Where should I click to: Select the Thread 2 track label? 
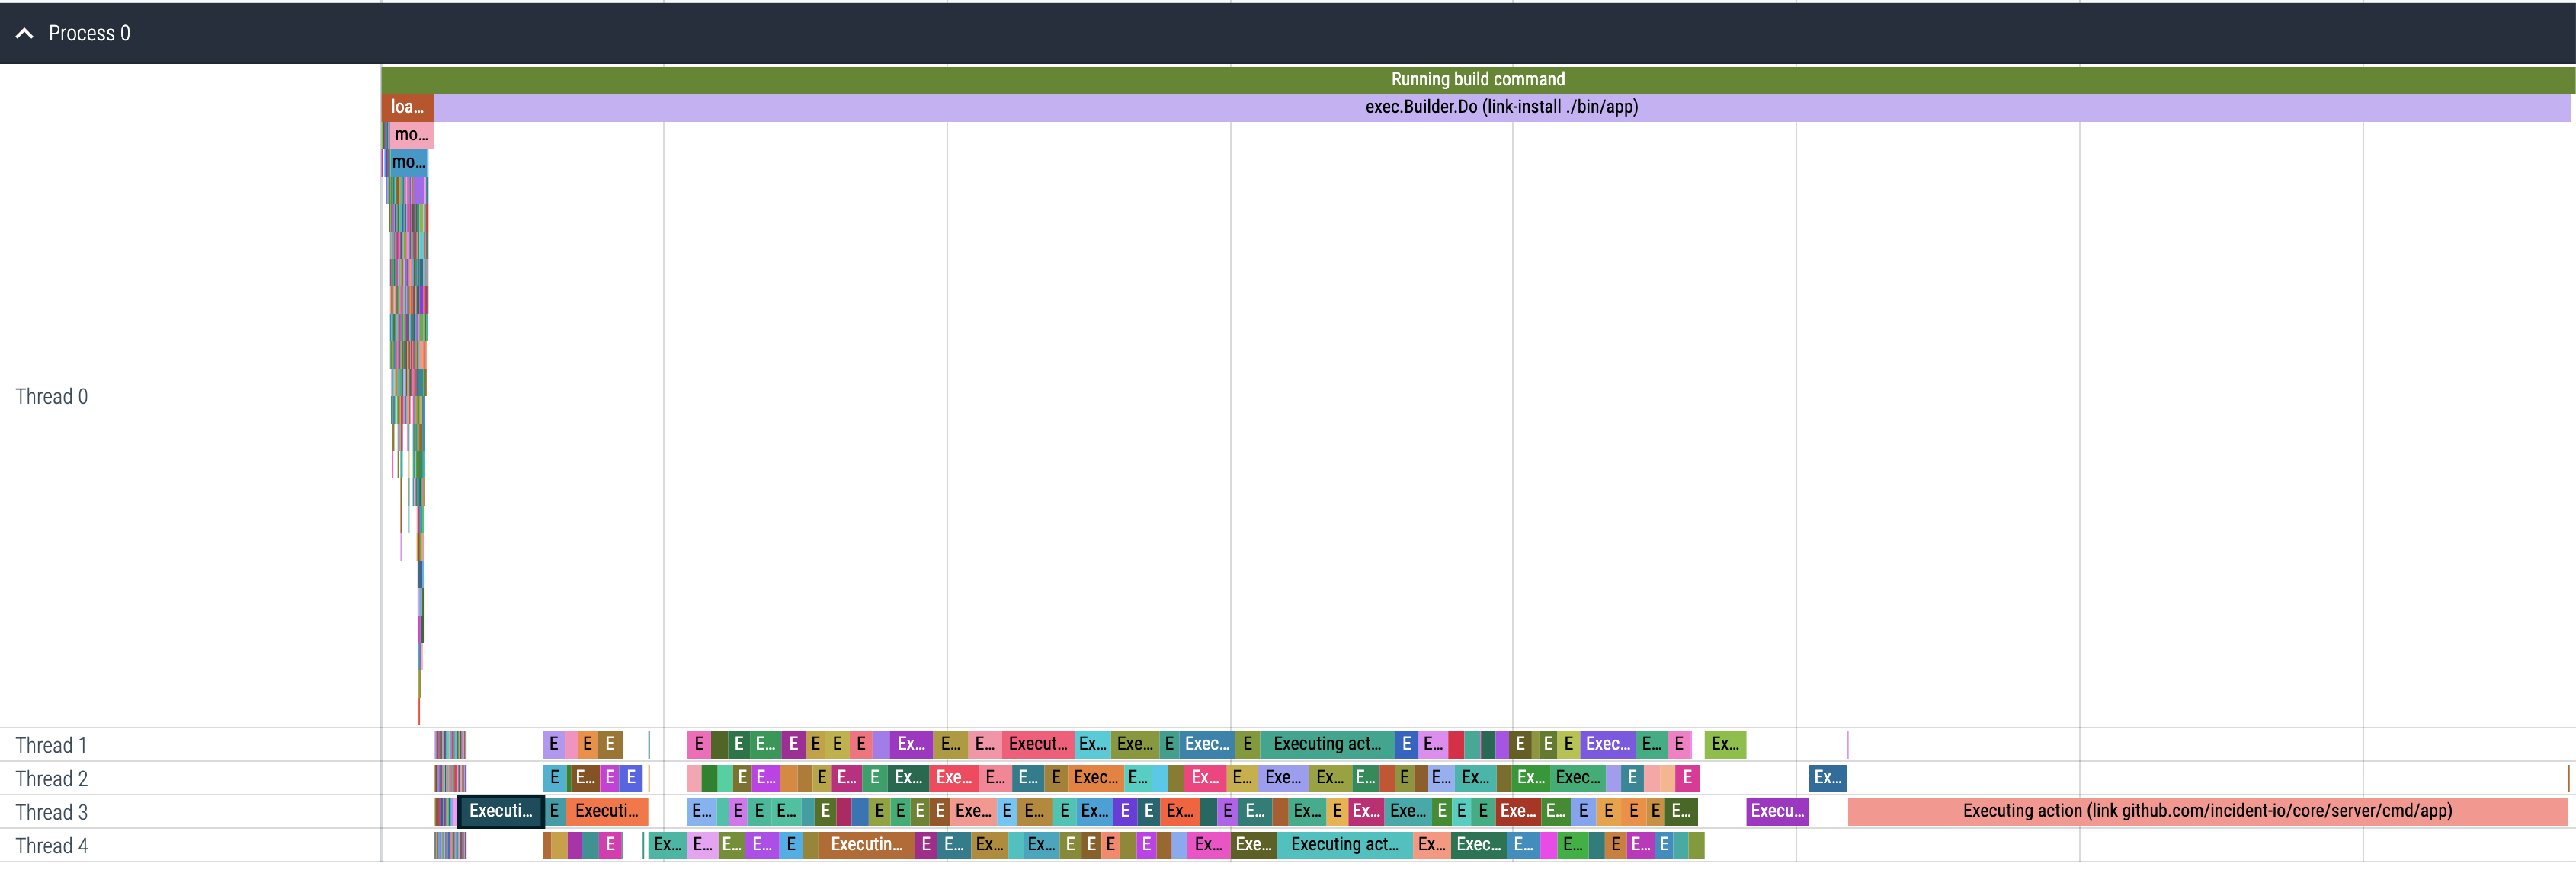coord(52,779)
